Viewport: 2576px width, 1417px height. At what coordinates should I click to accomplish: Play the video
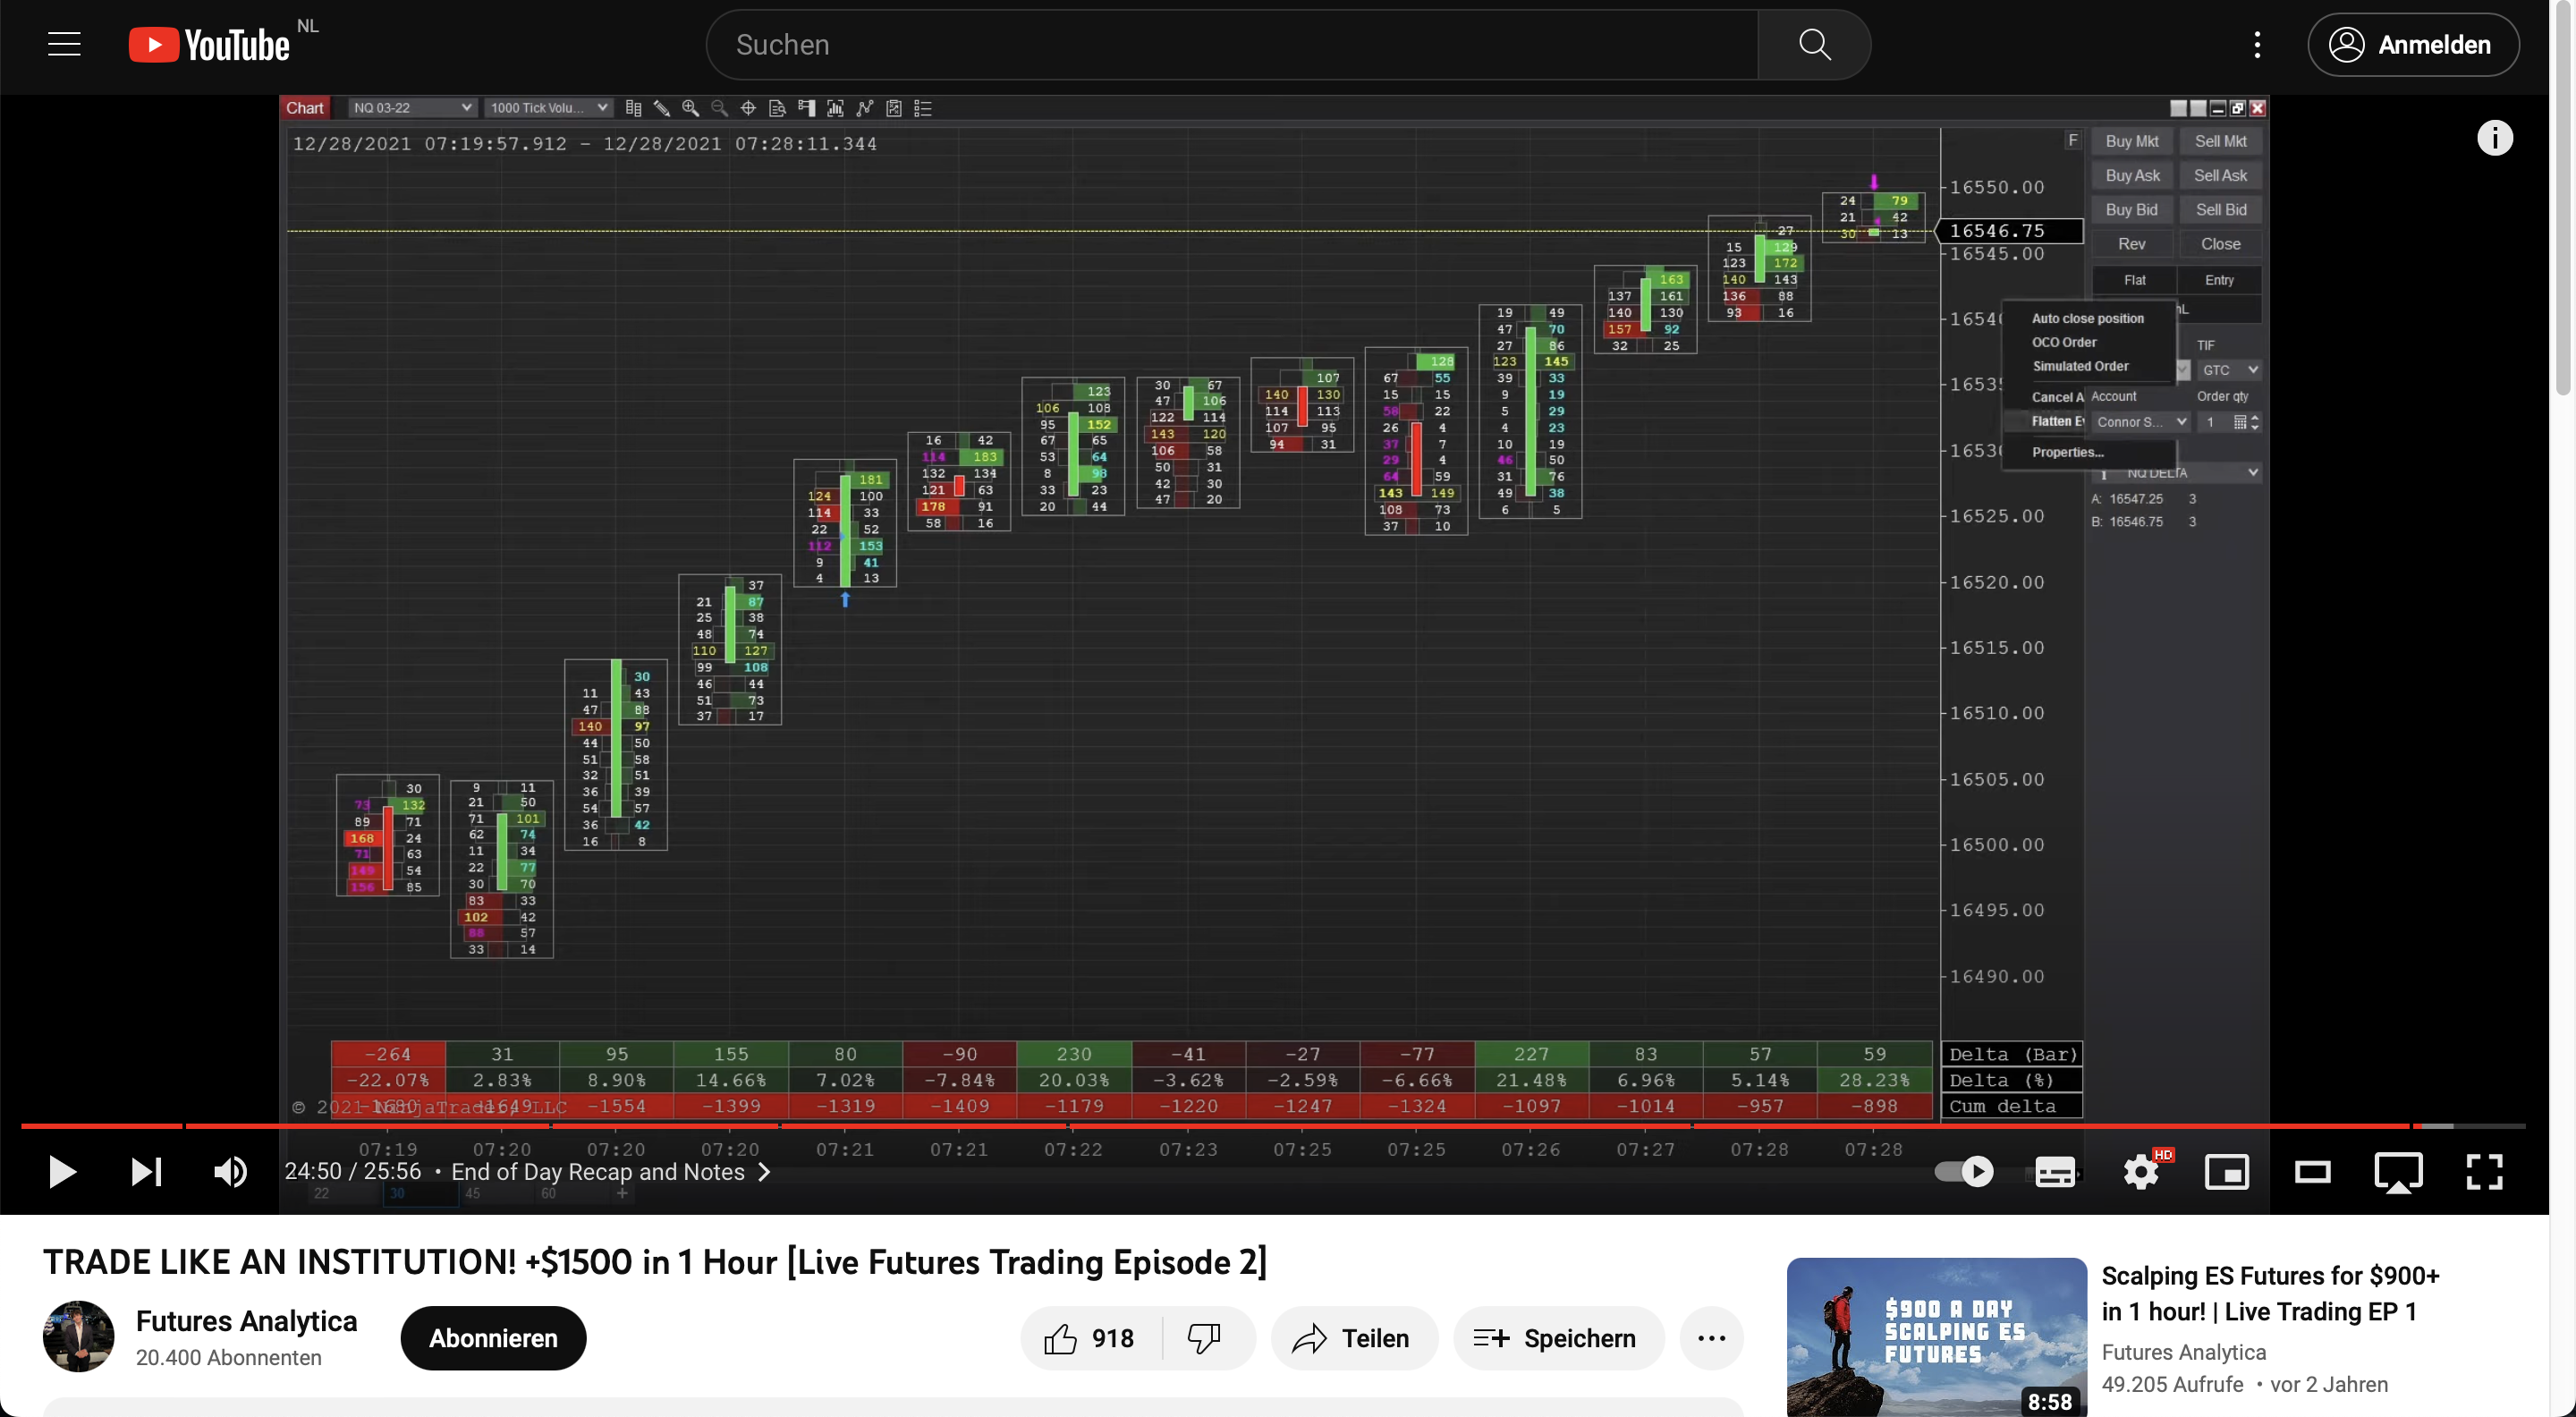coord(62,1171)
